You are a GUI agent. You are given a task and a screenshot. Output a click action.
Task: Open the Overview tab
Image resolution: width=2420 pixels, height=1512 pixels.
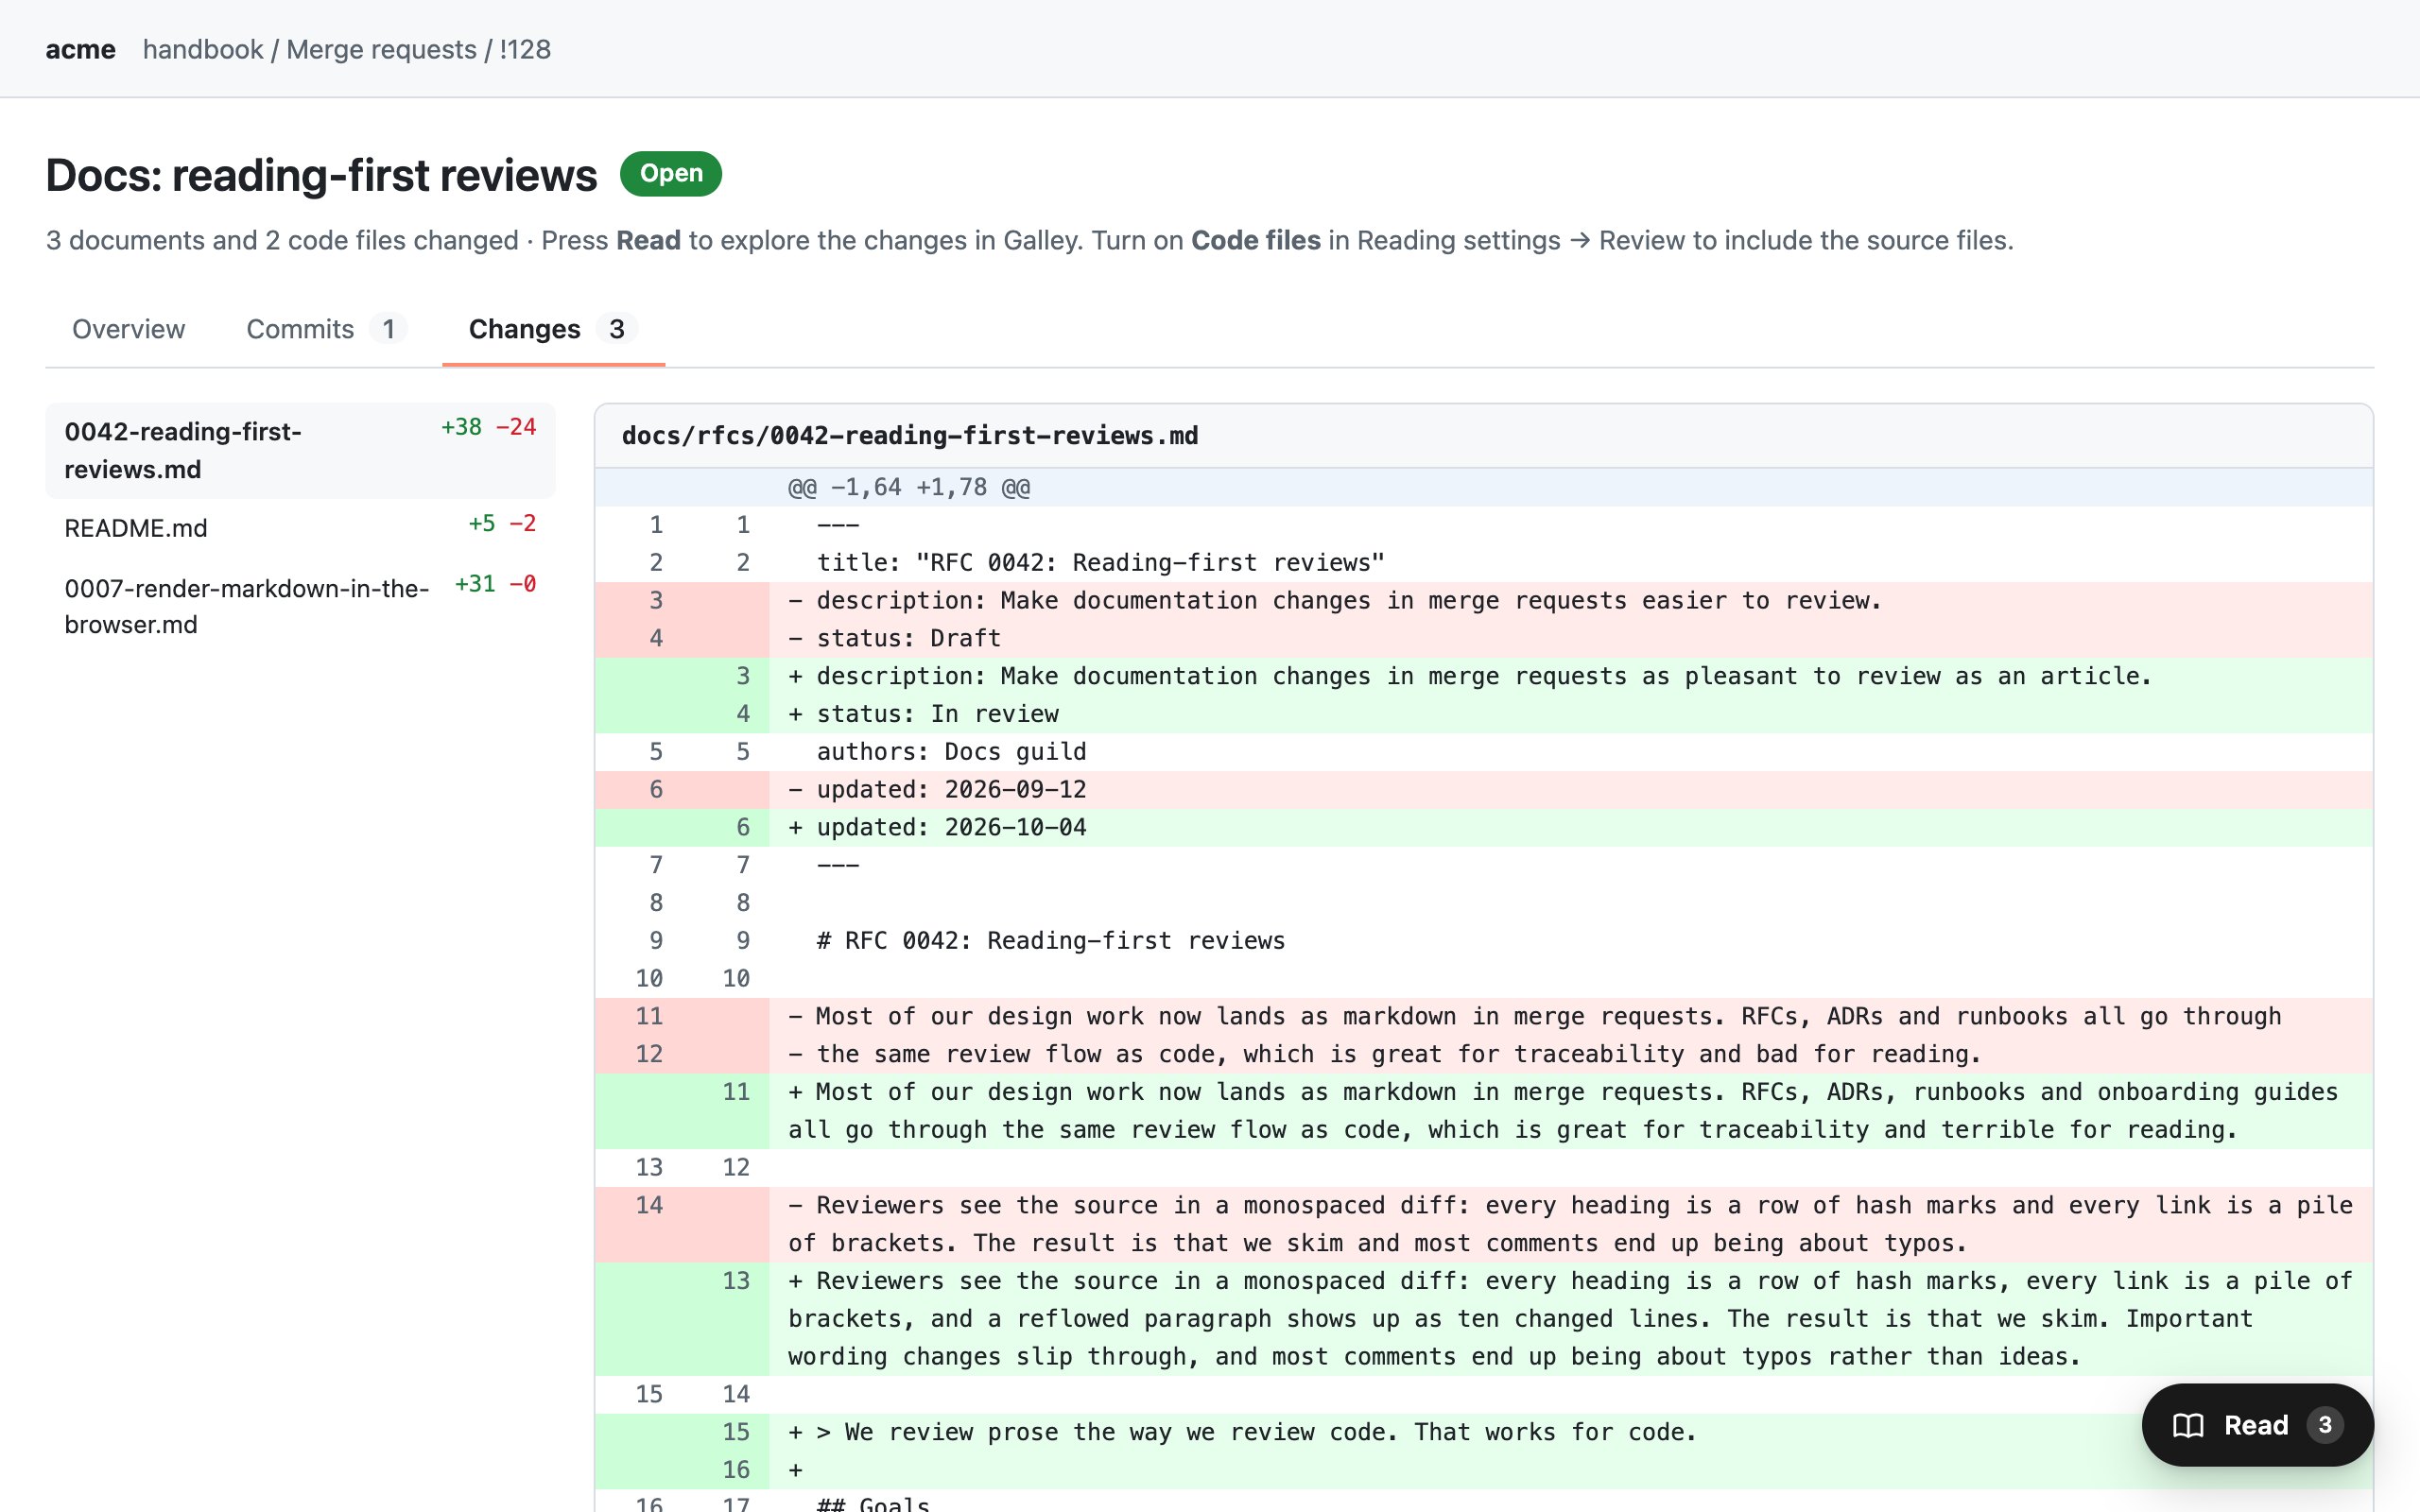pyautogui.click(x=128, y=329)
